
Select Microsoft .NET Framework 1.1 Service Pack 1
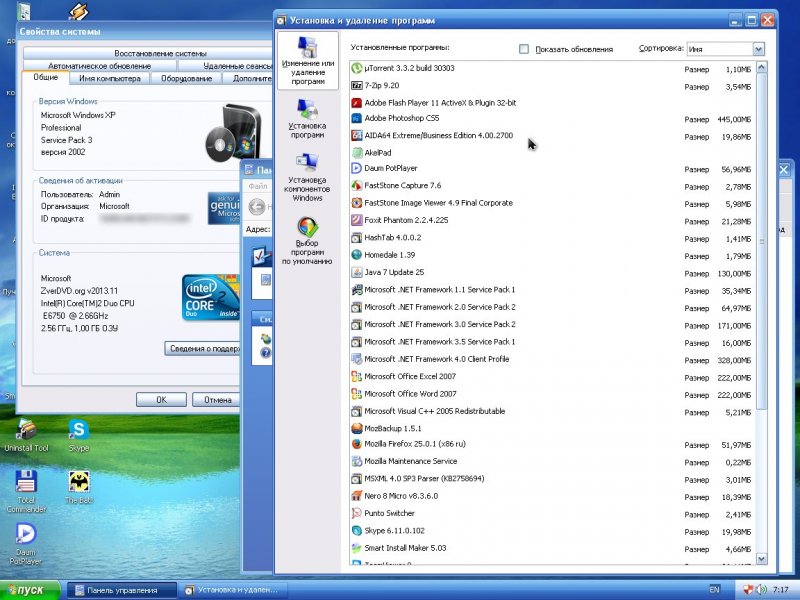click(553, 290)
